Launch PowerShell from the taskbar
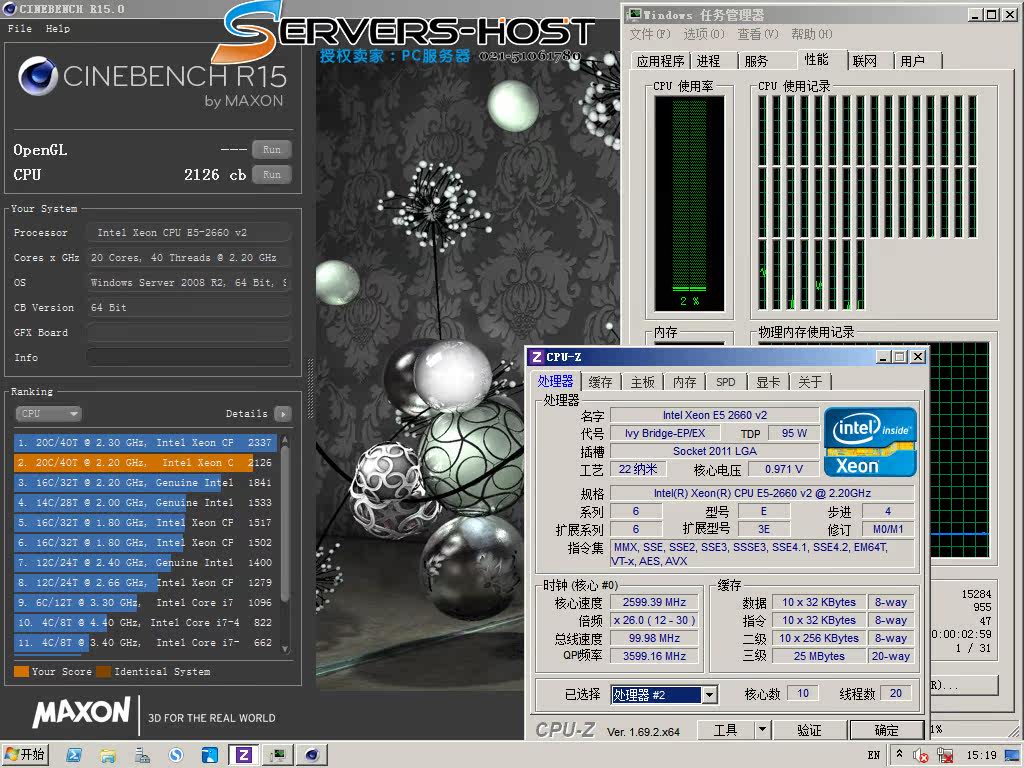Viewport: 1024px width, 768px height. (x=74, y=756)
